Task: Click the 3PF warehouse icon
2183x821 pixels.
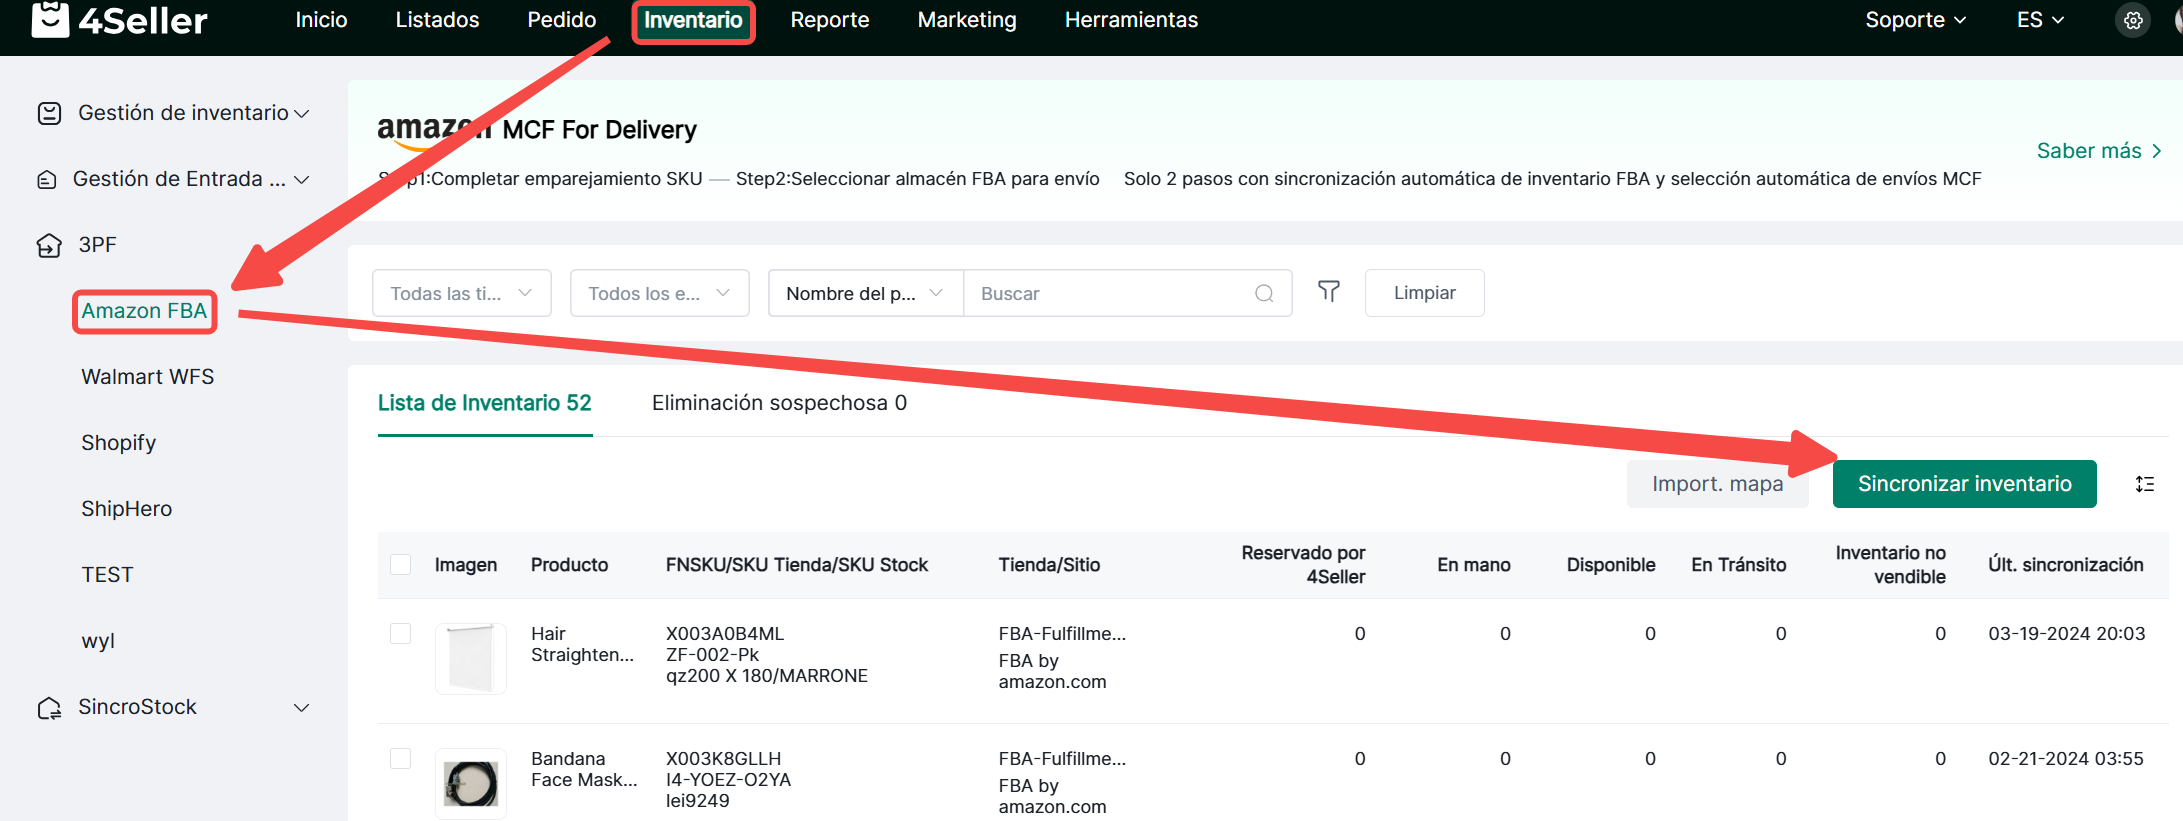Action: point(49,245)
